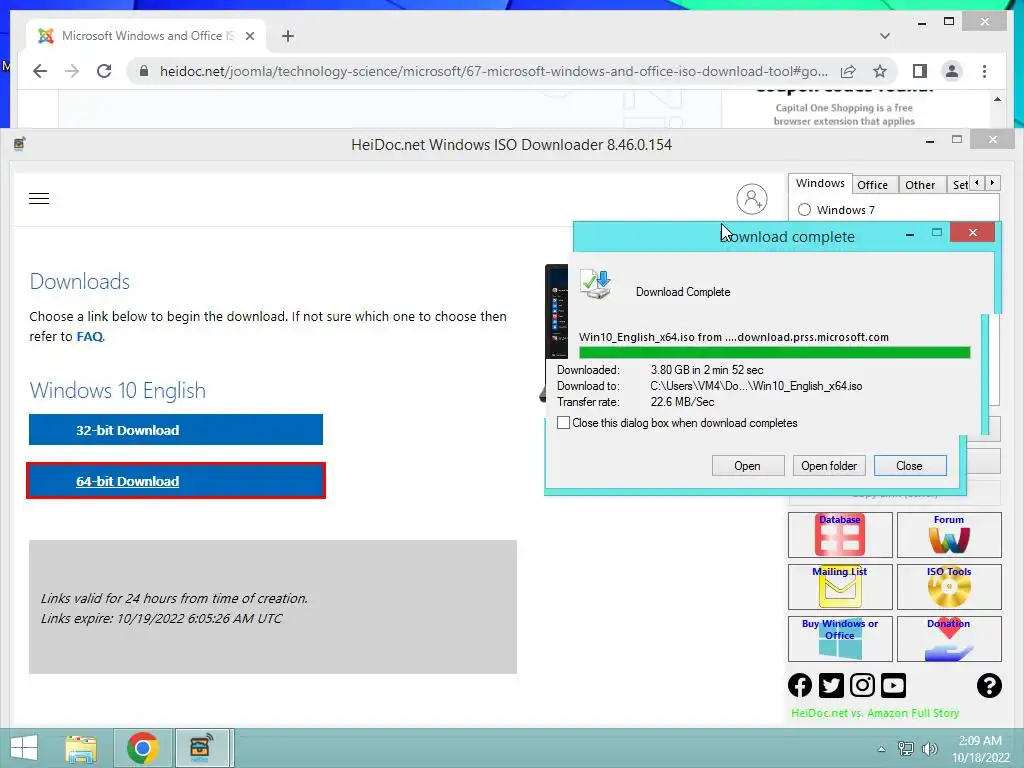Click the ISO Downloader title bar app icon
The height and width of the screenshot is (768, 1024).
[20, 144]
